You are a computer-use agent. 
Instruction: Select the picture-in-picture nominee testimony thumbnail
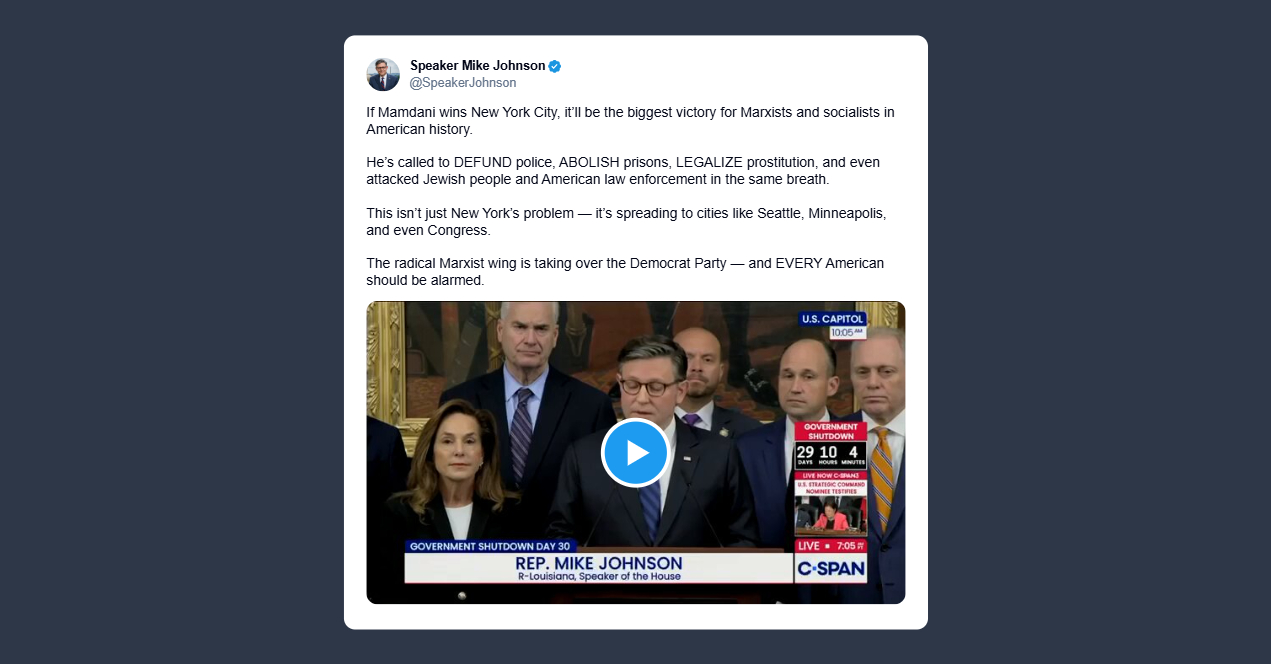click(830, 513)
